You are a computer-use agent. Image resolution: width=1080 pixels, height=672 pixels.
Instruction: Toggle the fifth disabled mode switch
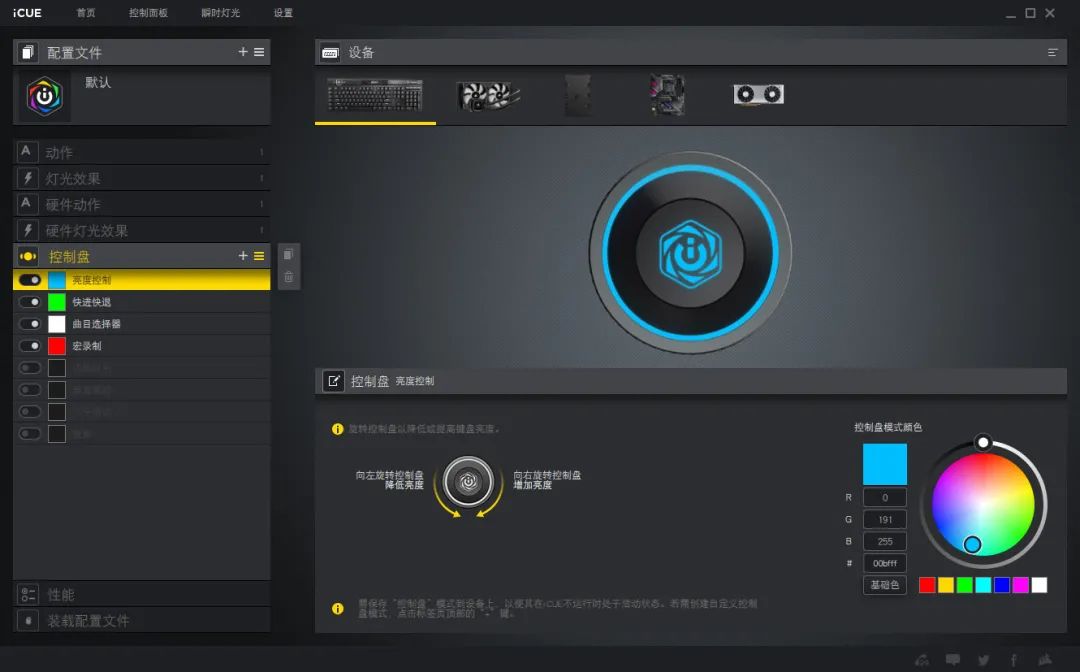pyautogui.click(x=30, y=368)
